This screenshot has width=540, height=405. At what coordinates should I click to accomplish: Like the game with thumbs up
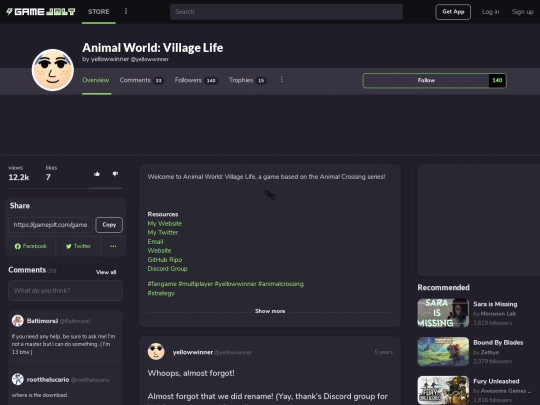tap(97, 174)
